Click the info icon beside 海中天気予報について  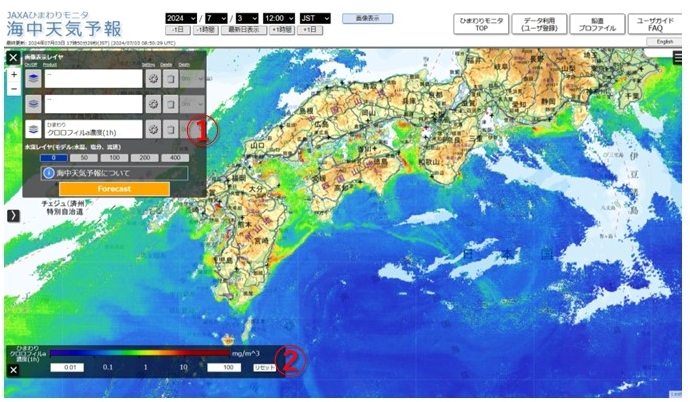point(48,173)
